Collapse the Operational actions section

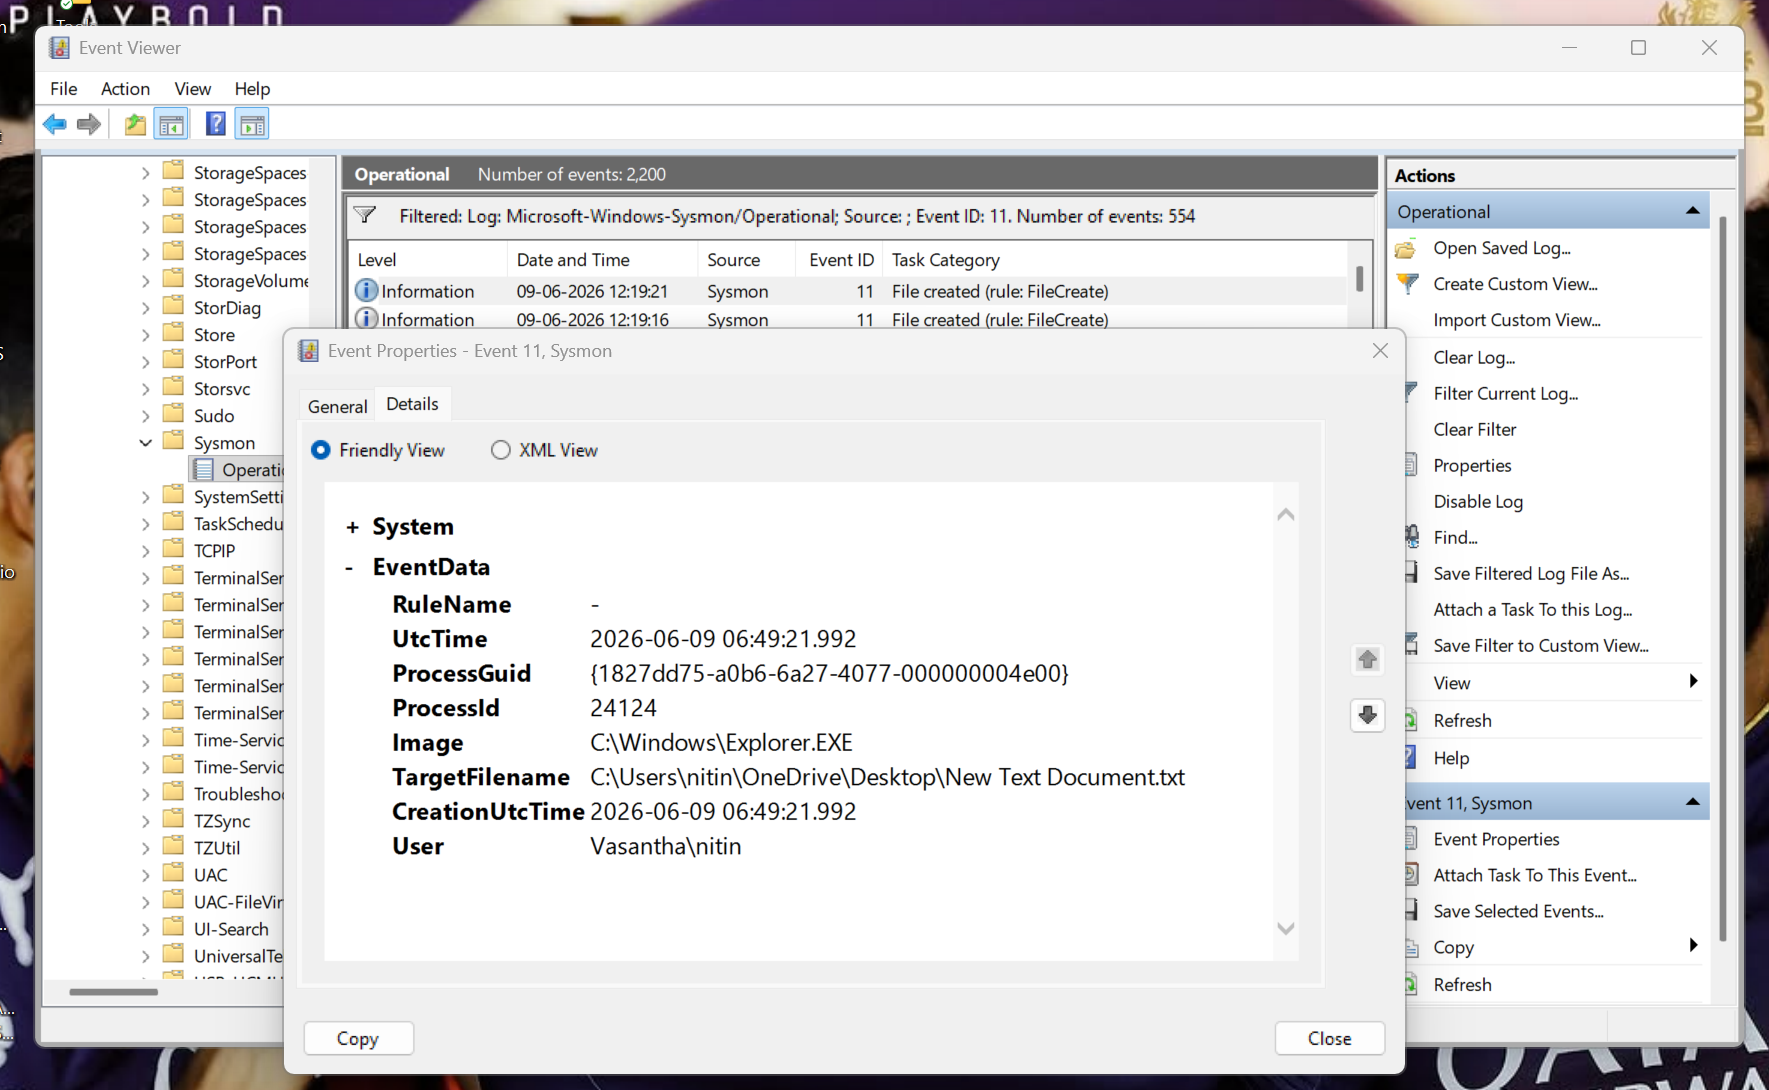[x=1692, y=211]
